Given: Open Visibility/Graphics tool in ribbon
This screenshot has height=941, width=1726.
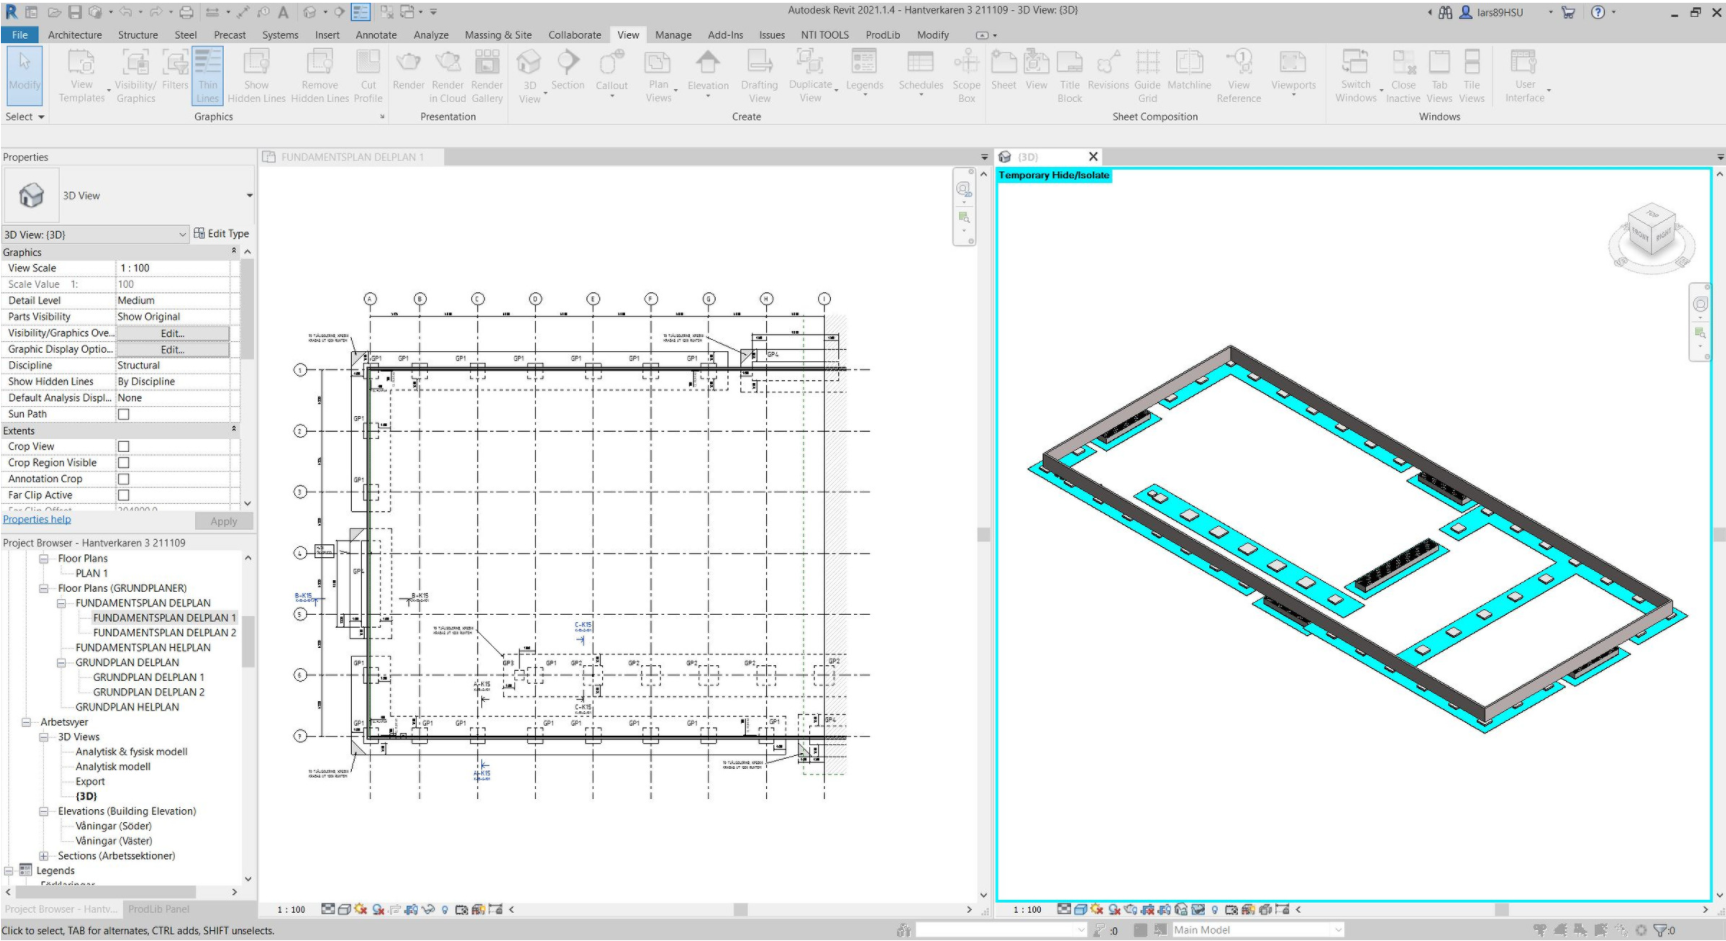Looking at the screenshot, I should point(135,75).
